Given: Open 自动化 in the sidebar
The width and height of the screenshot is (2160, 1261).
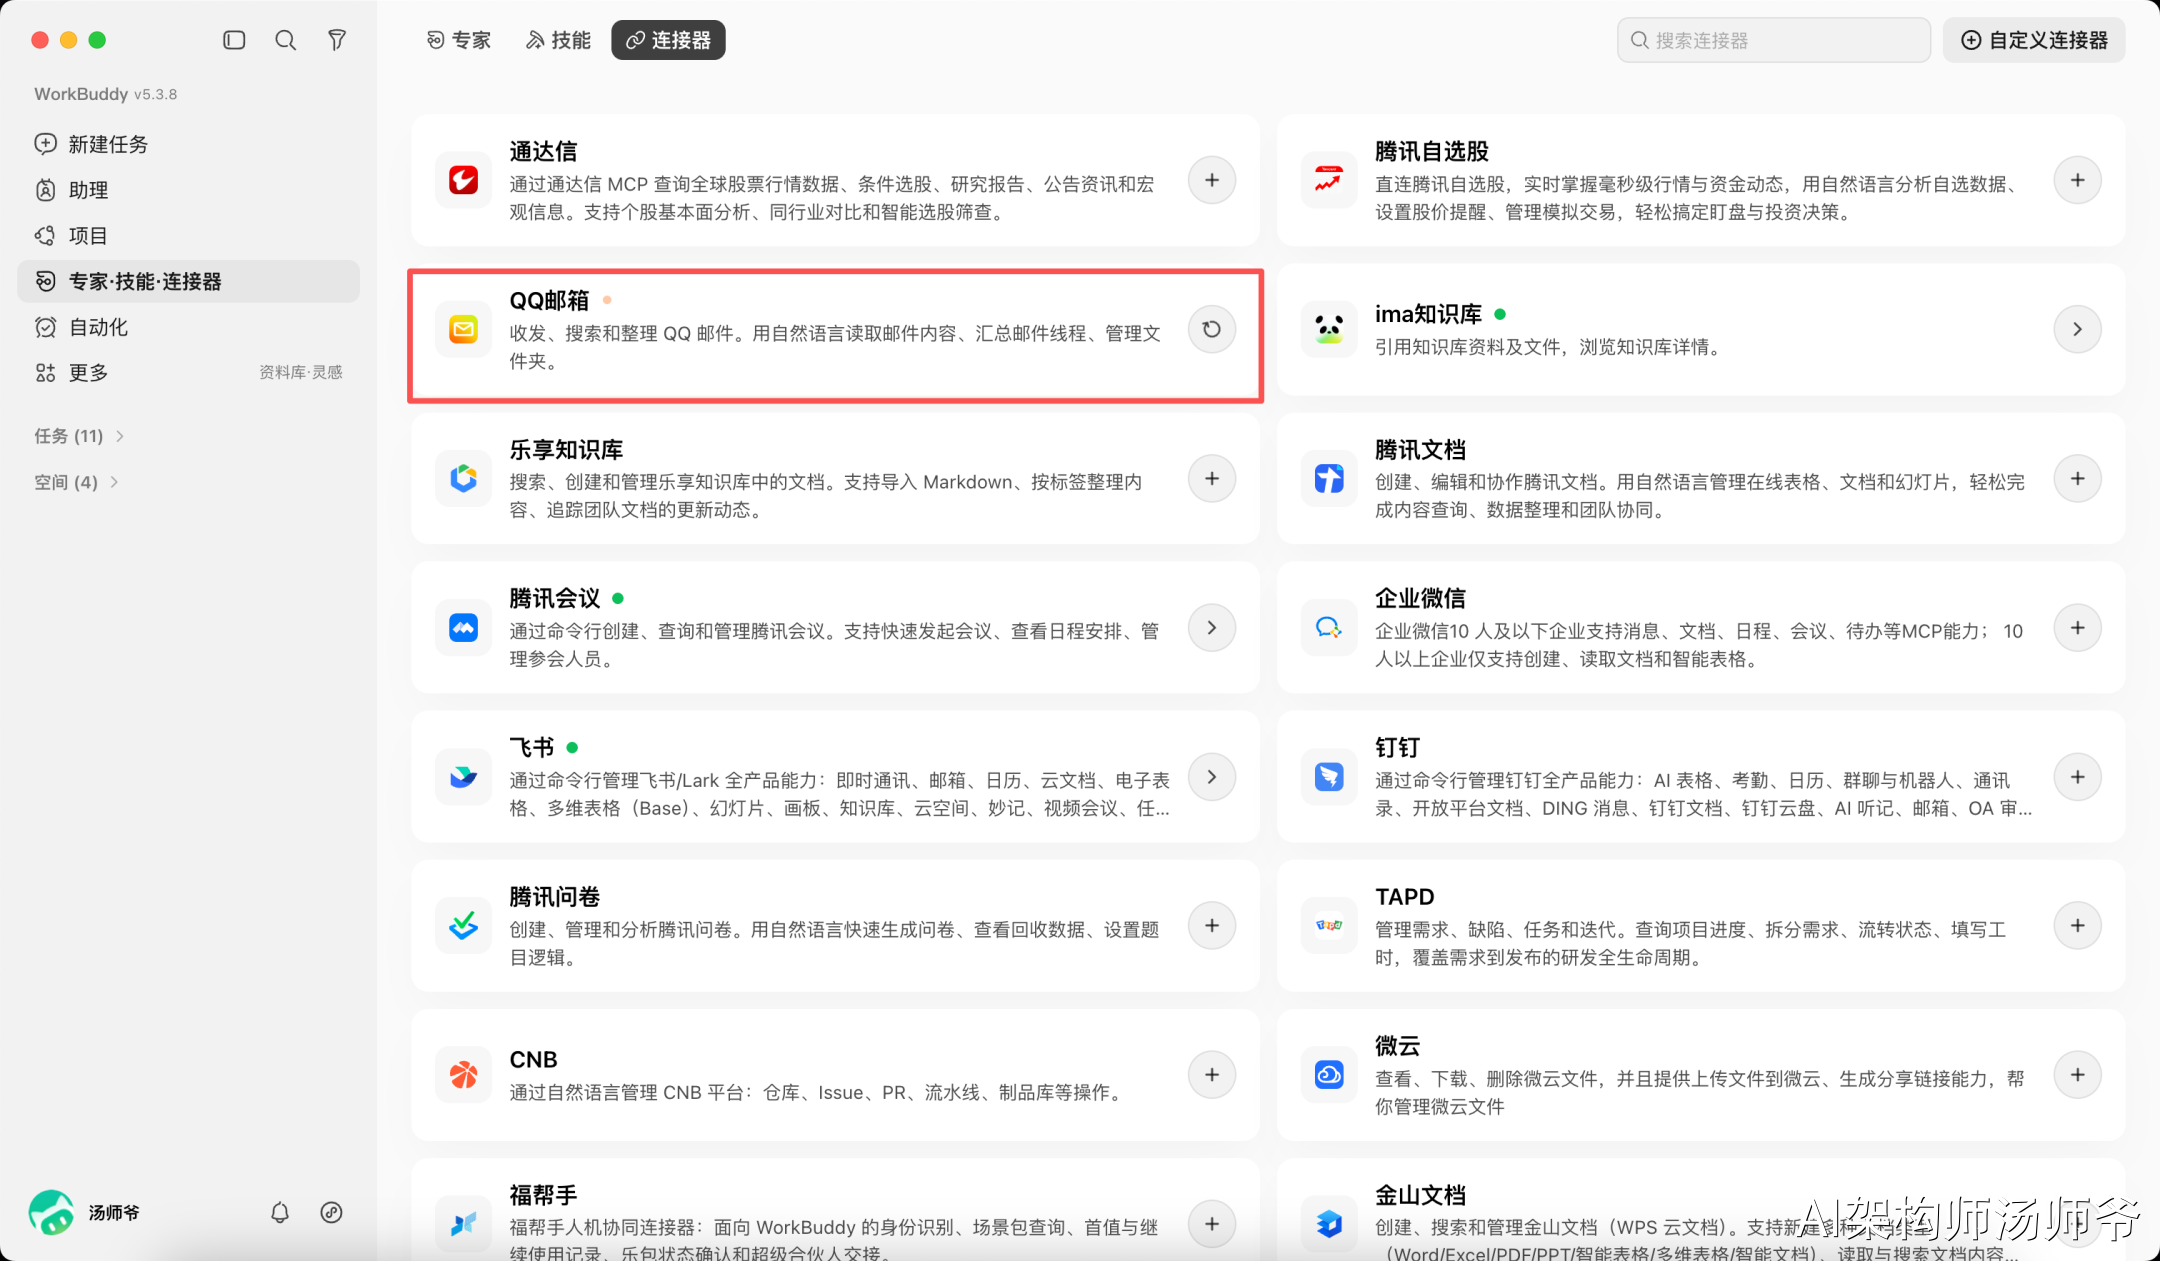Looking at the screenshot, I should pyautogui.click(x=188, y=327).
